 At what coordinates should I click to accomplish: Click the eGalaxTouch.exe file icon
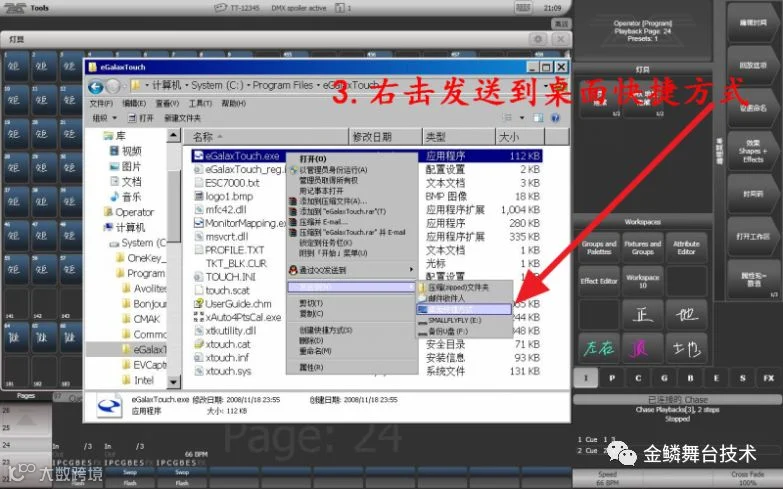point(198,156)
